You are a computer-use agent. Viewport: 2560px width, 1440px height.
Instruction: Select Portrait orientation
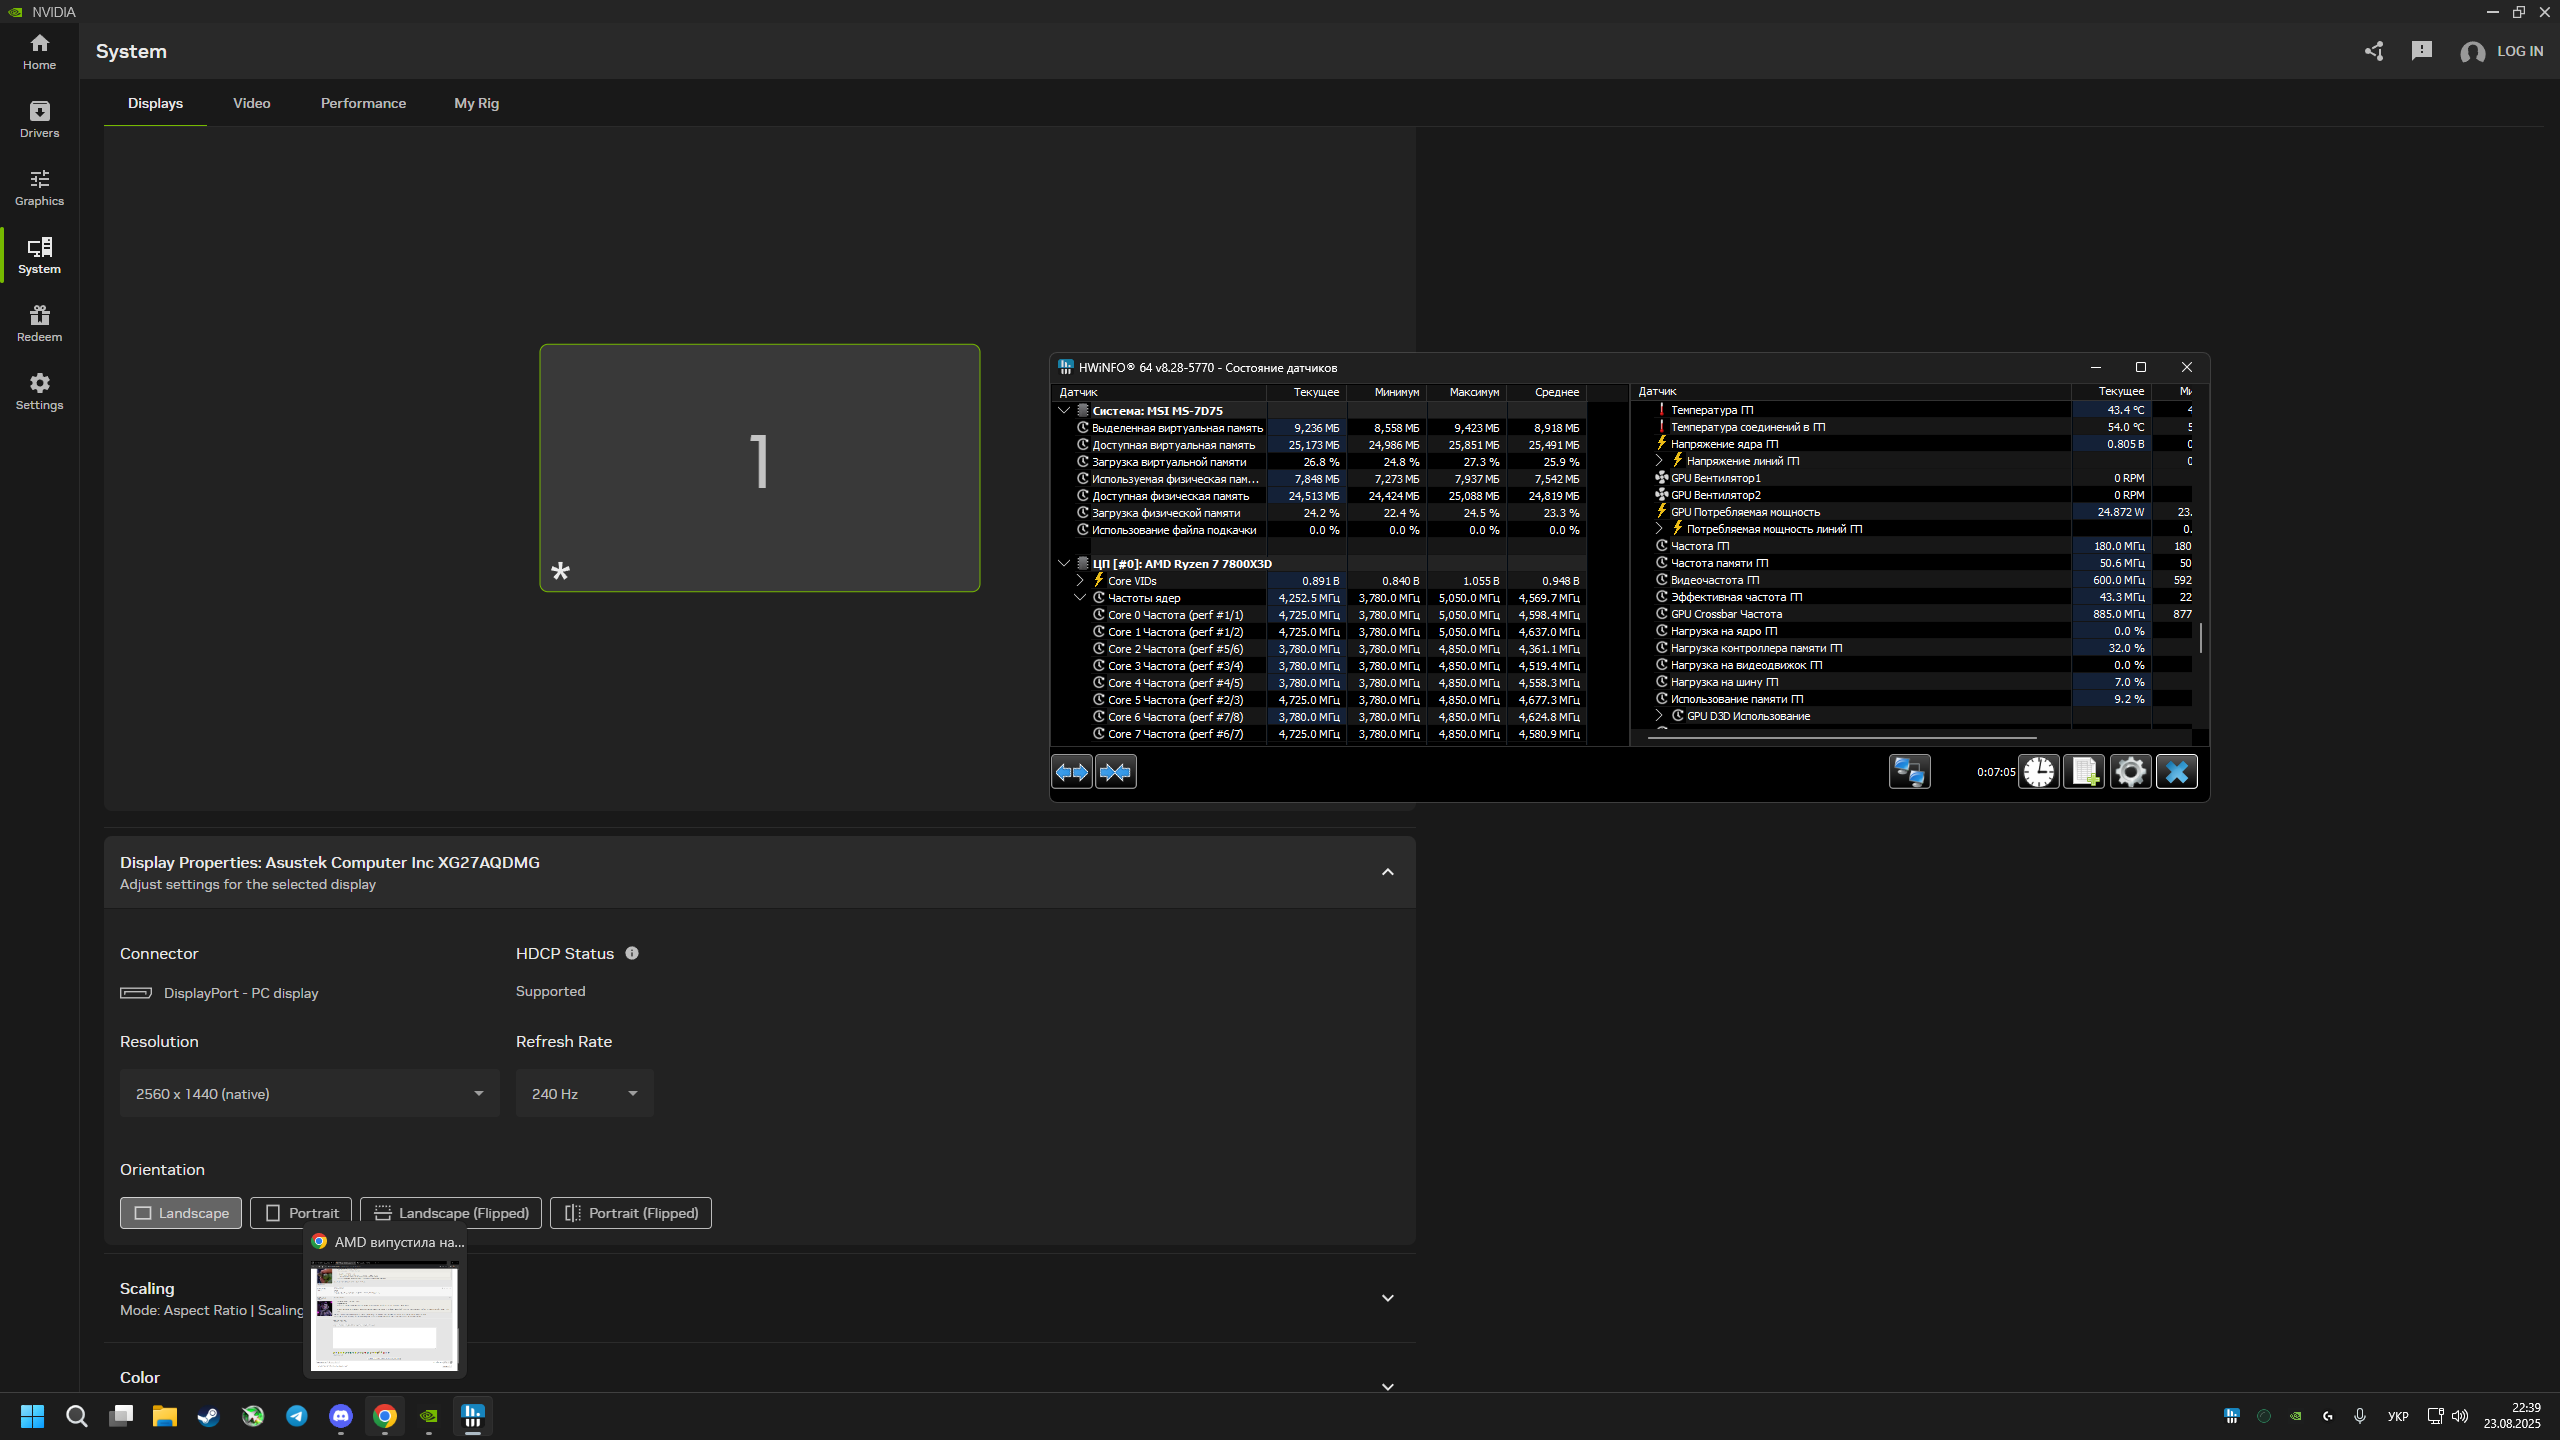301,1213
